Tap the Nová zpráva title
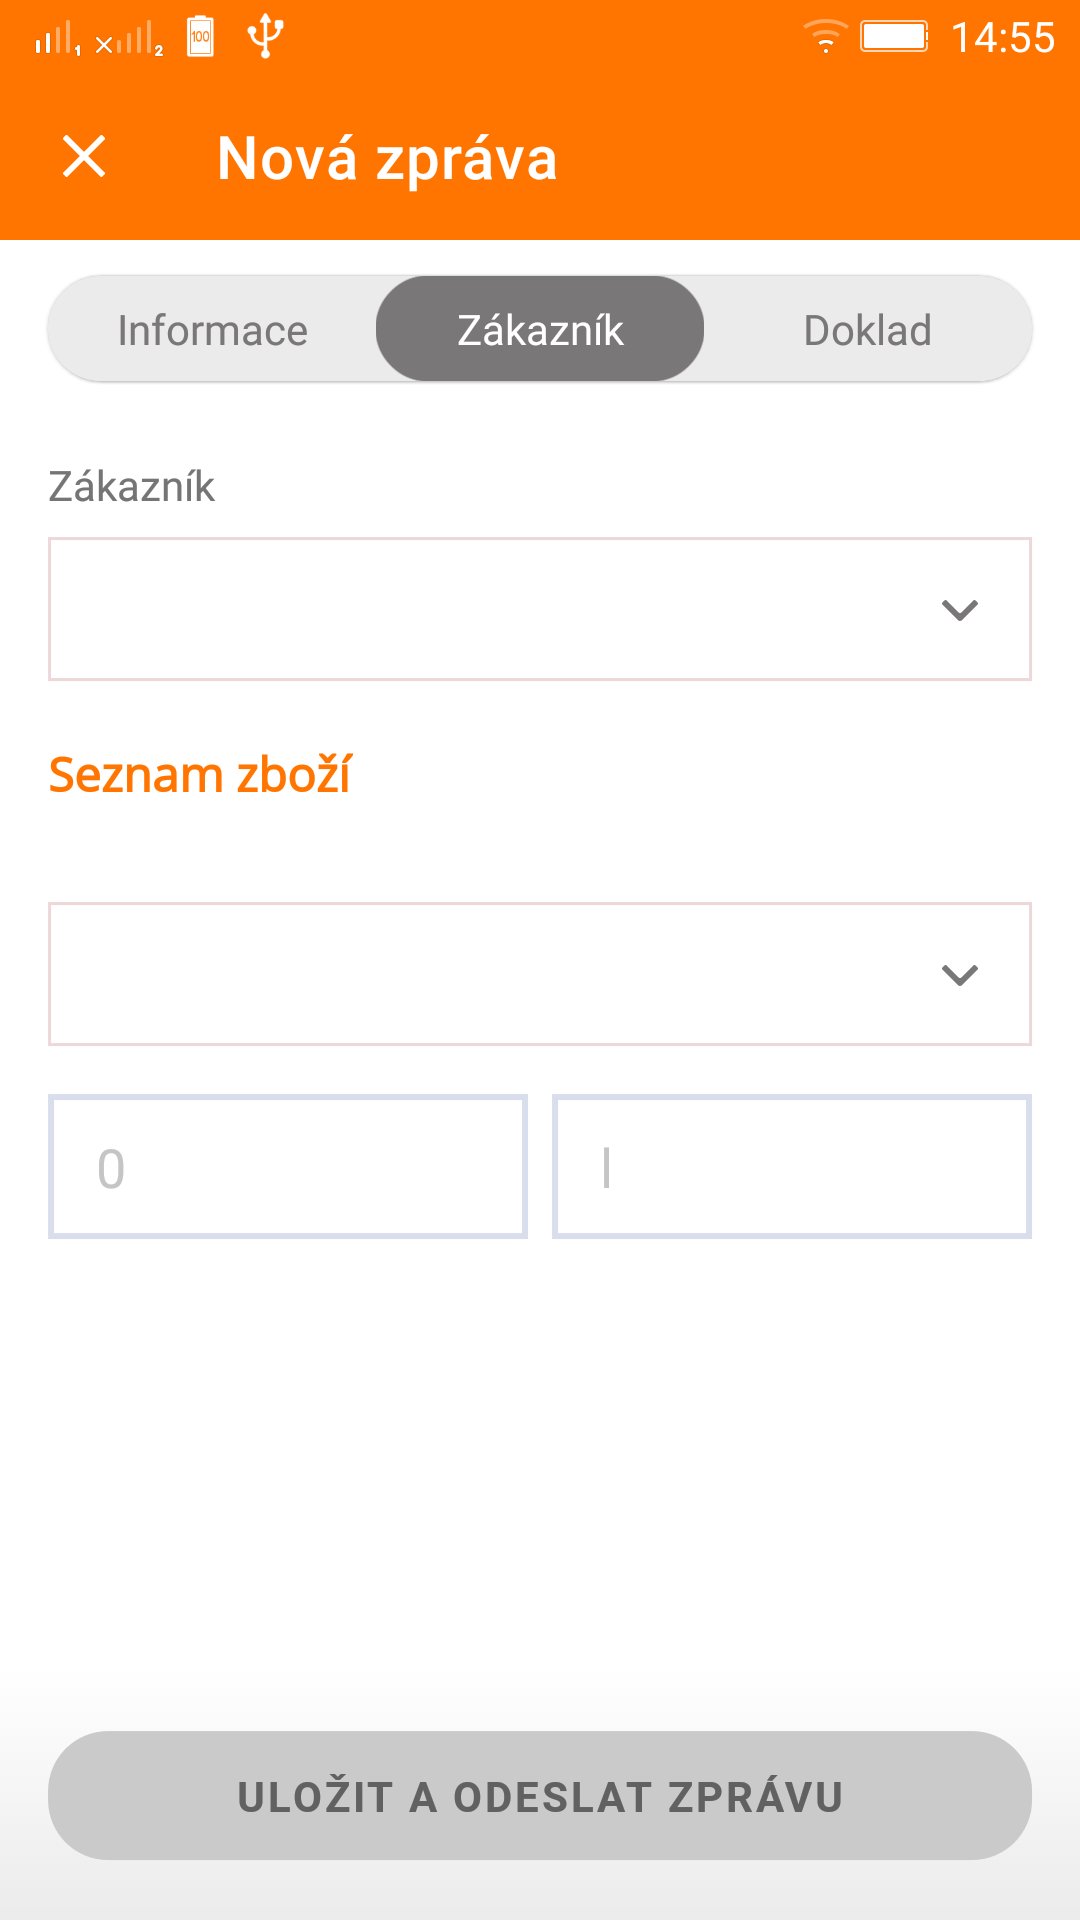The width and height of the screenshot is (1080, 1920). (387, 158)
